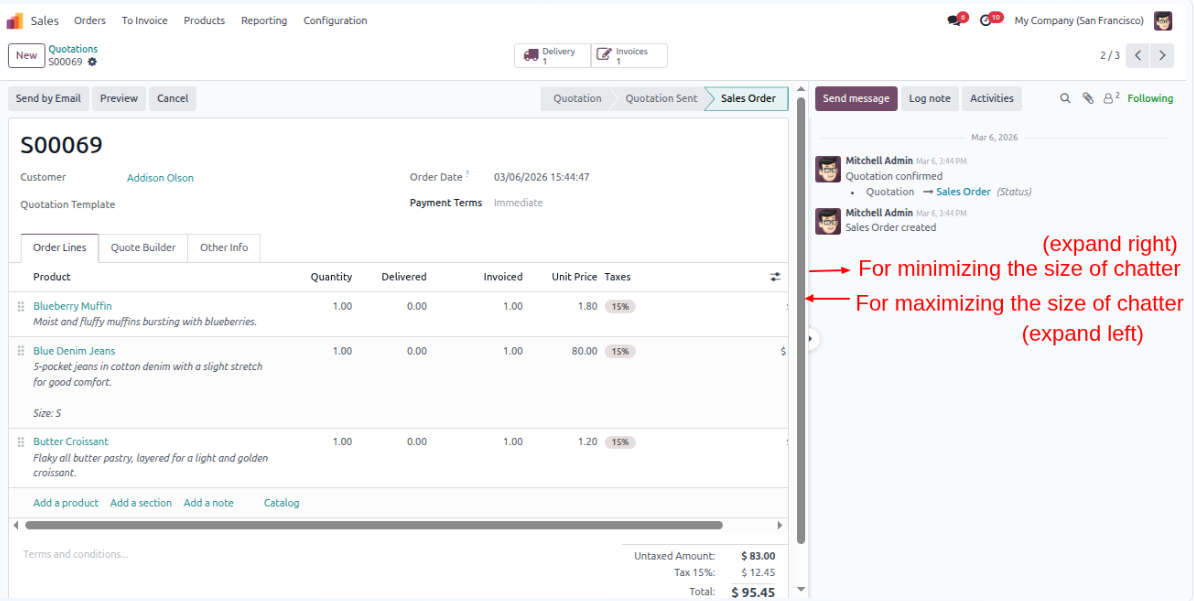Screen dimensions: 1194x601
Task: Click the Cancel button
Action: 173,98
